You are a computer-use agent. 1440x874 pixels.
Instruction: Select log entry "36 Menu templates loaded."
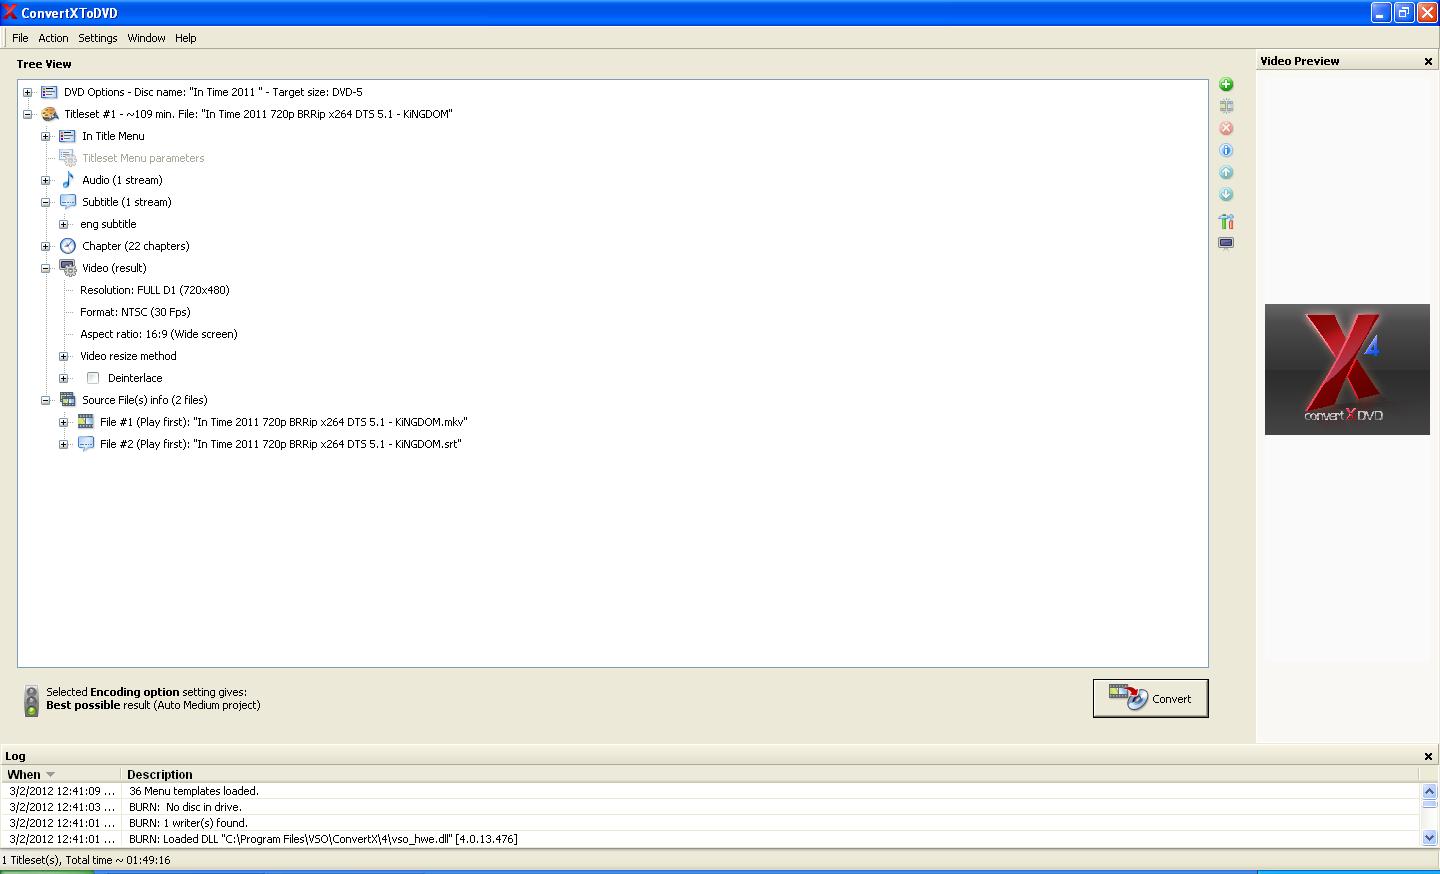[x=711, y=790]
